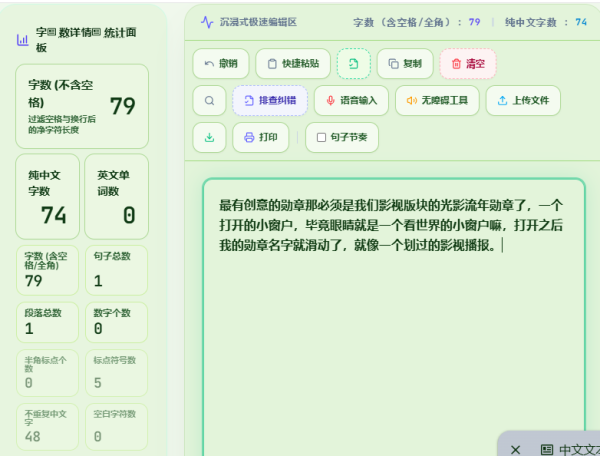Click the microphone icon on 语音输入
The width and height of the screenshot is (600, 456).
pyautogui.click(x=330, y=101)
